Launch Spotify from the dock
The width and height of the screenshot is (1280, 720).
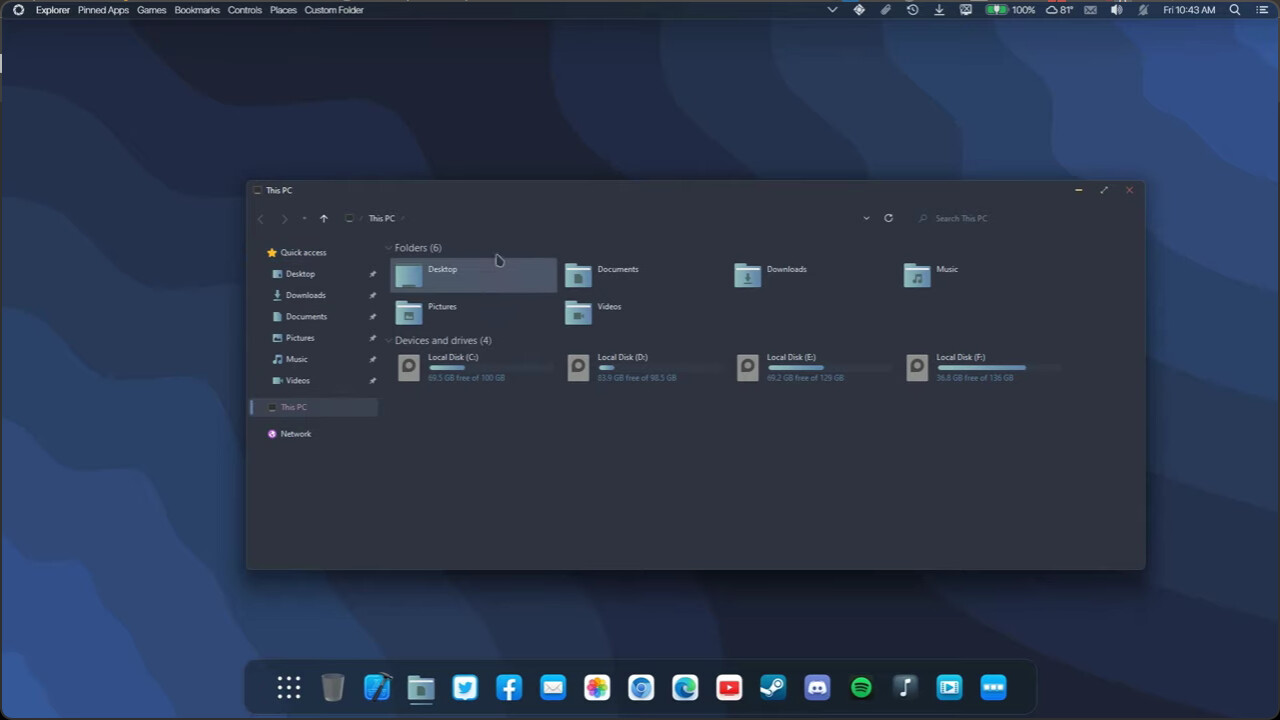click(861, 687)
